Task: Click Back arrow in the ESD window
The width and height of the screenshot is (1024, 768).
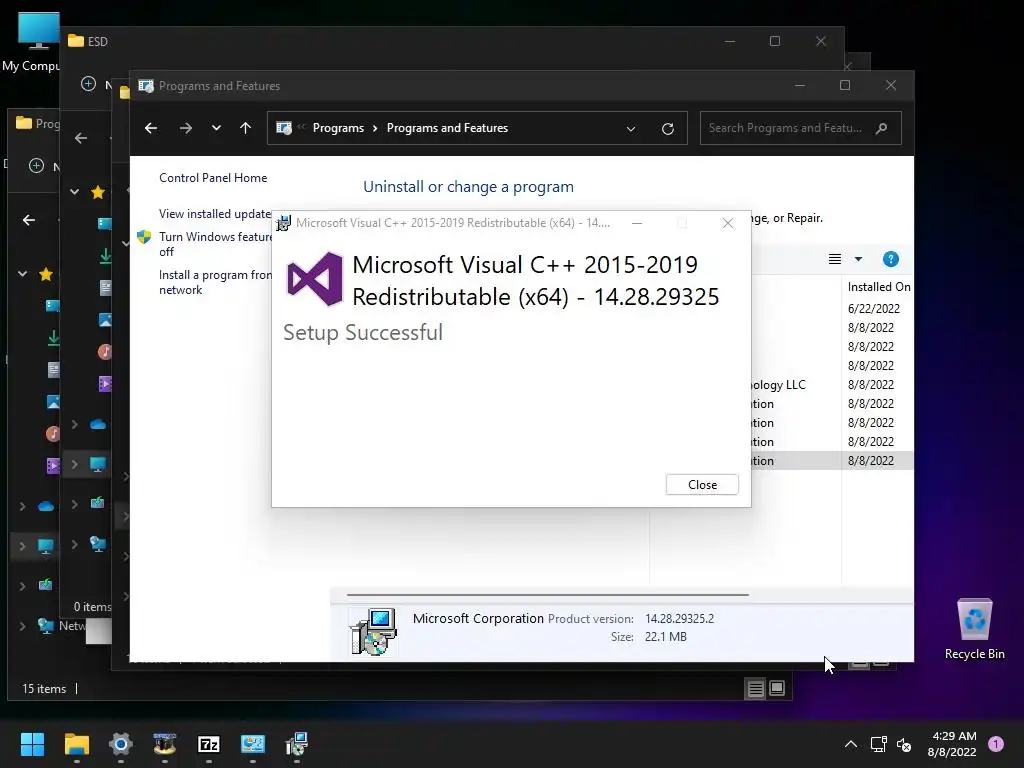Action: pos(81,138)
